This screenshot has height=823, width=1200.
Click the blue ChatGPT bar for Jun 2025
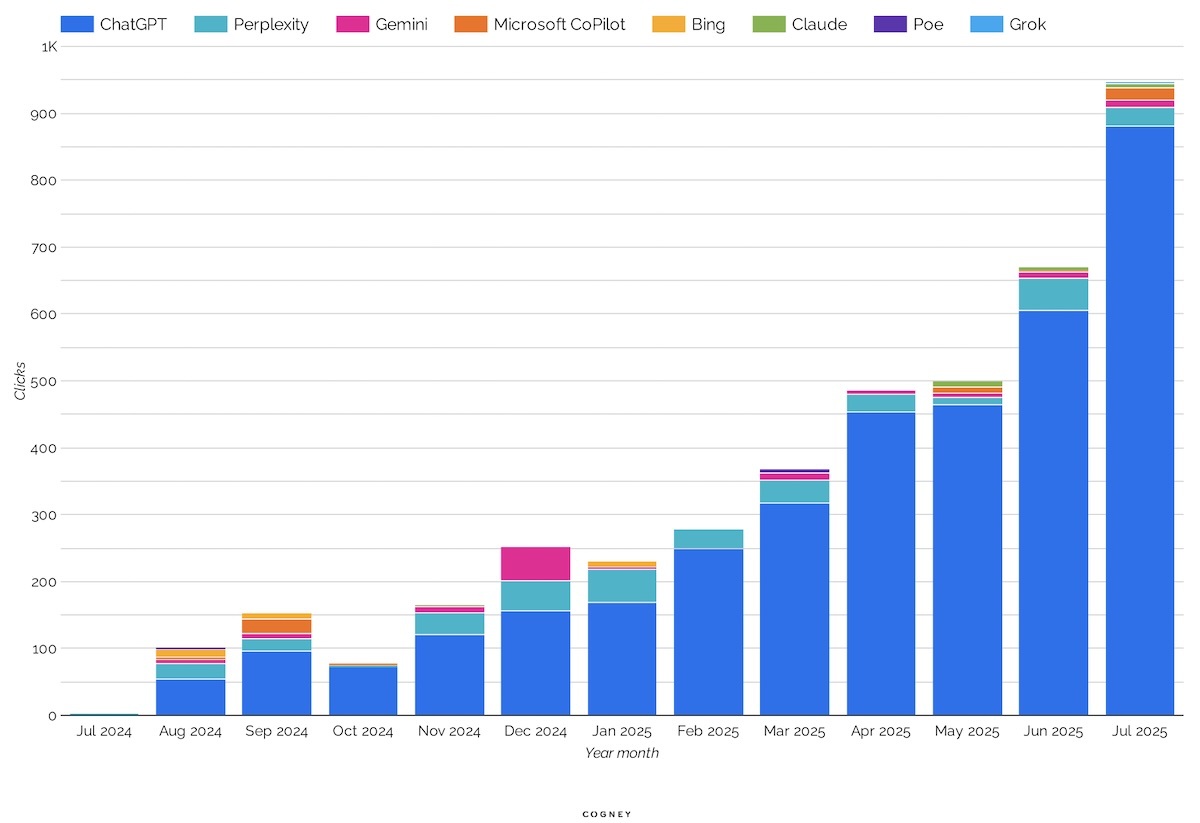coord(1054,513)
